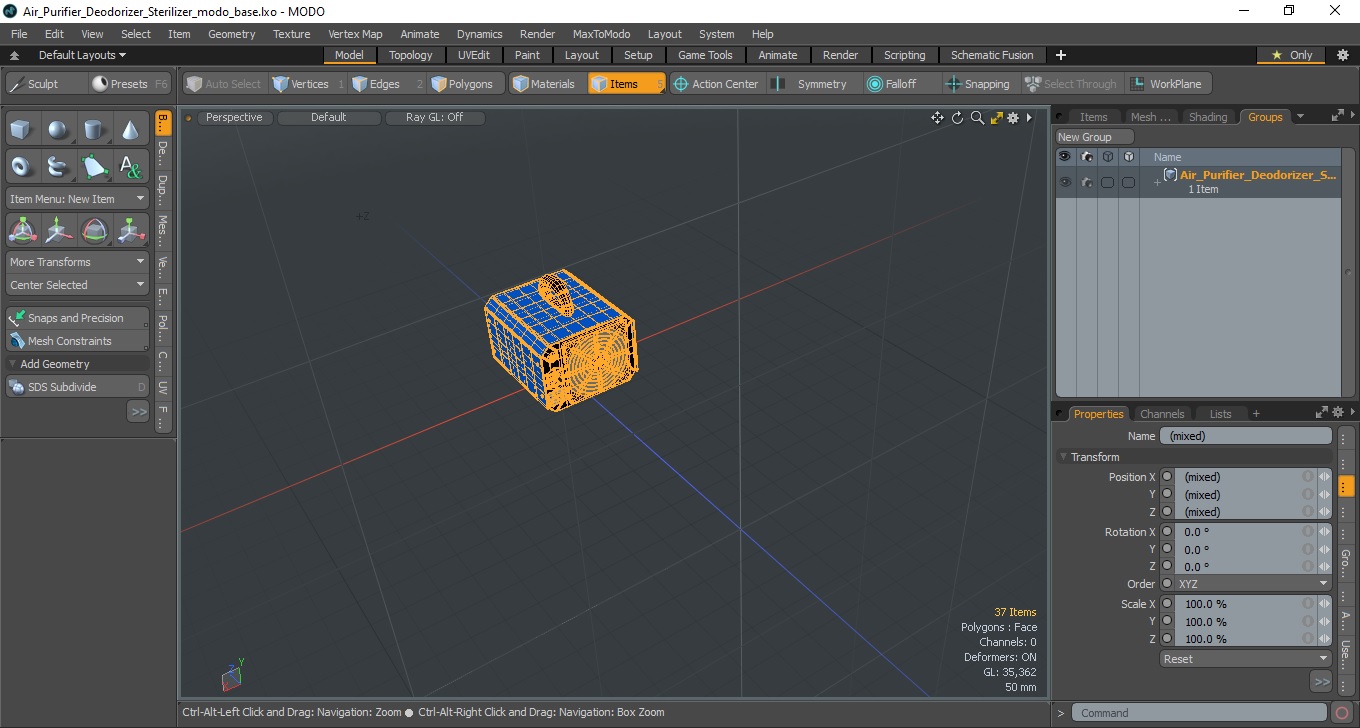The height and width of the screenshot is (728, 1360).
Task: Toggle Snapping on or off
Action: point(978,84)
